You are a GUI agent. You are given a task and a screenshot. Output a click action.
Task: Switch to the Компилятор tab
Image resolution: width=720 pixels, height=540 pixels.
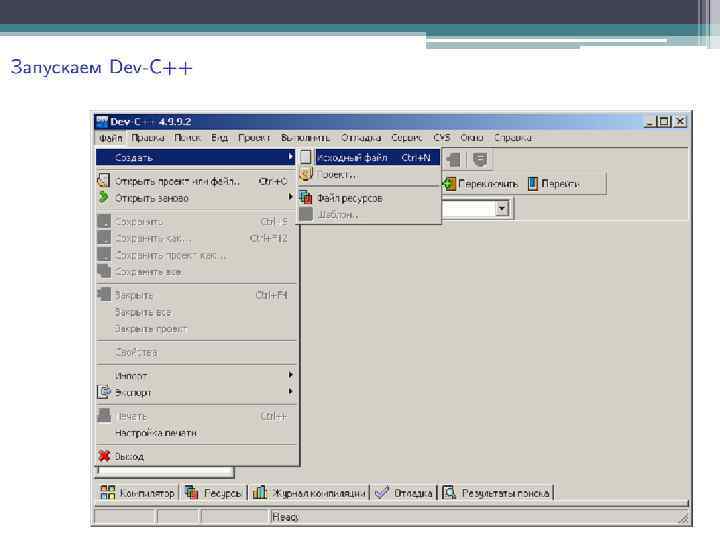pyautogui.click(x=137, y=493)
